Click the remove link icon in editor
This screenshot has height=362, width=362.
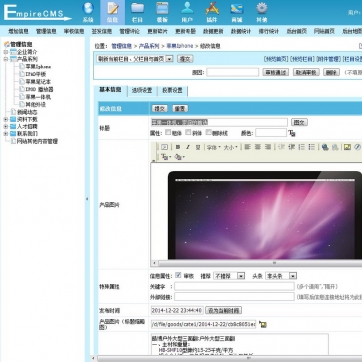coord(336,147)
